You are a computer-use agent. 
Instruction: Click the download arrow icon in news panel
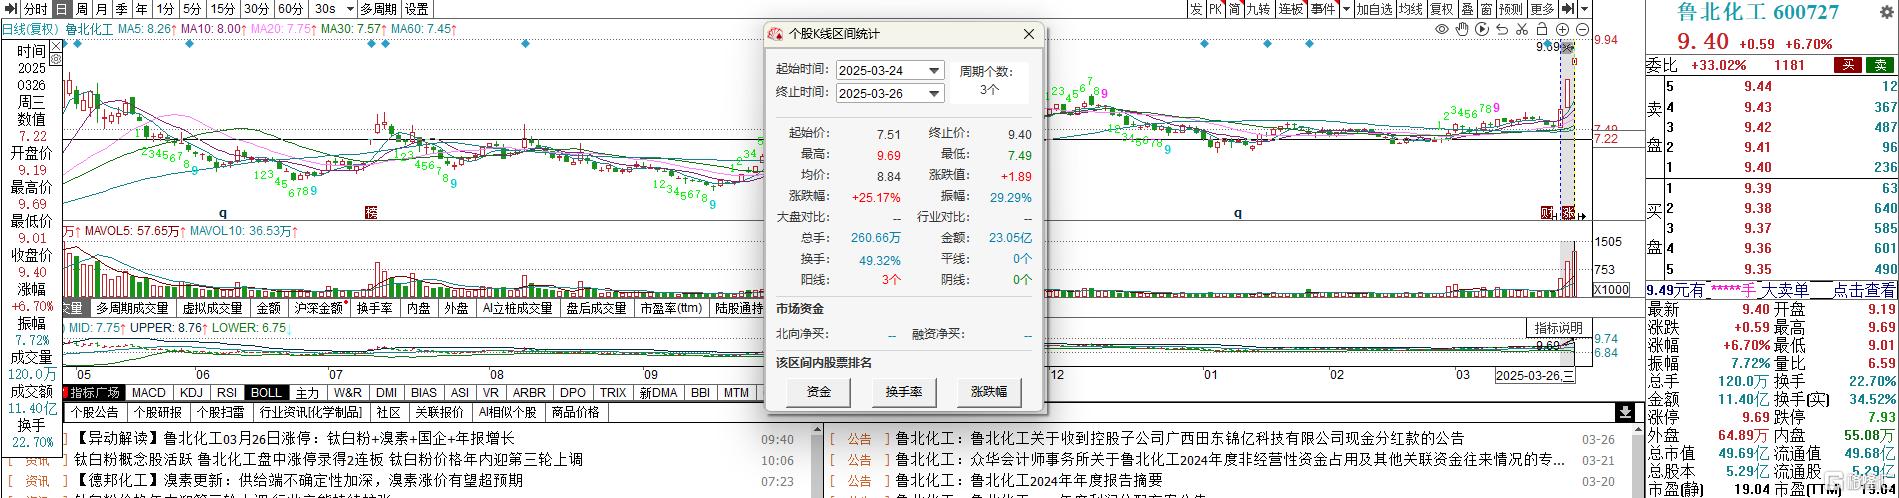(x=1625, y=412)
